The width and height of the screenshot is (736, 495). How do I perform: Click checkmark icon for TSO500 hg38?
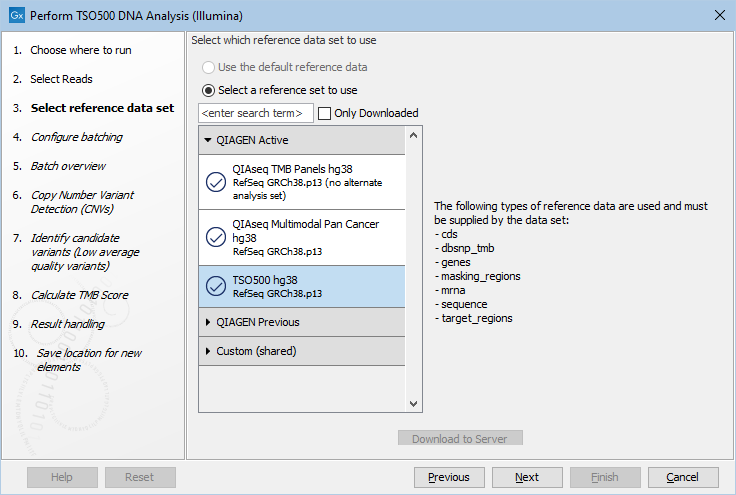pyautogui.click(x=215, y=286)
